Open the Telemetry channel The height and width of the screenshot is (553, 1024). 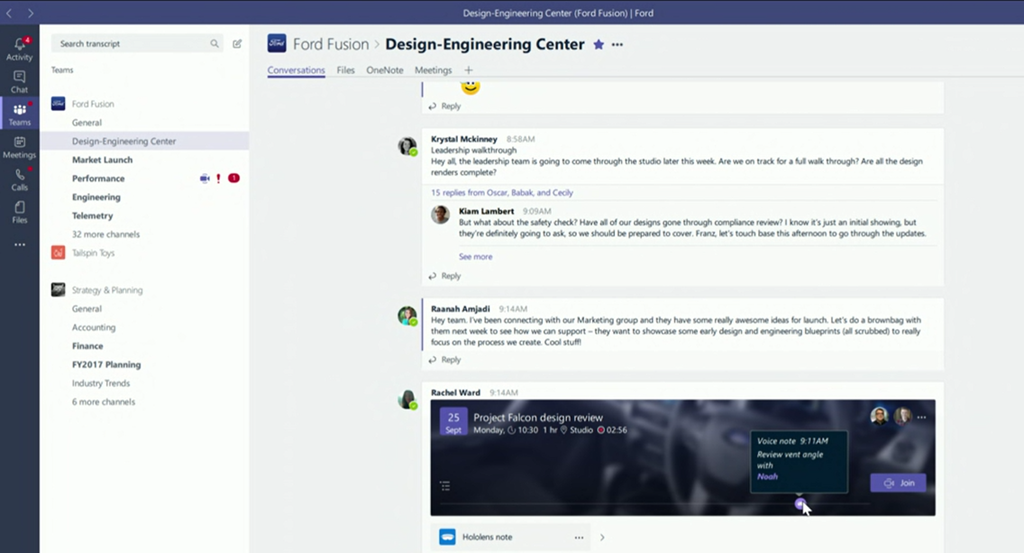tap(92, 215)
